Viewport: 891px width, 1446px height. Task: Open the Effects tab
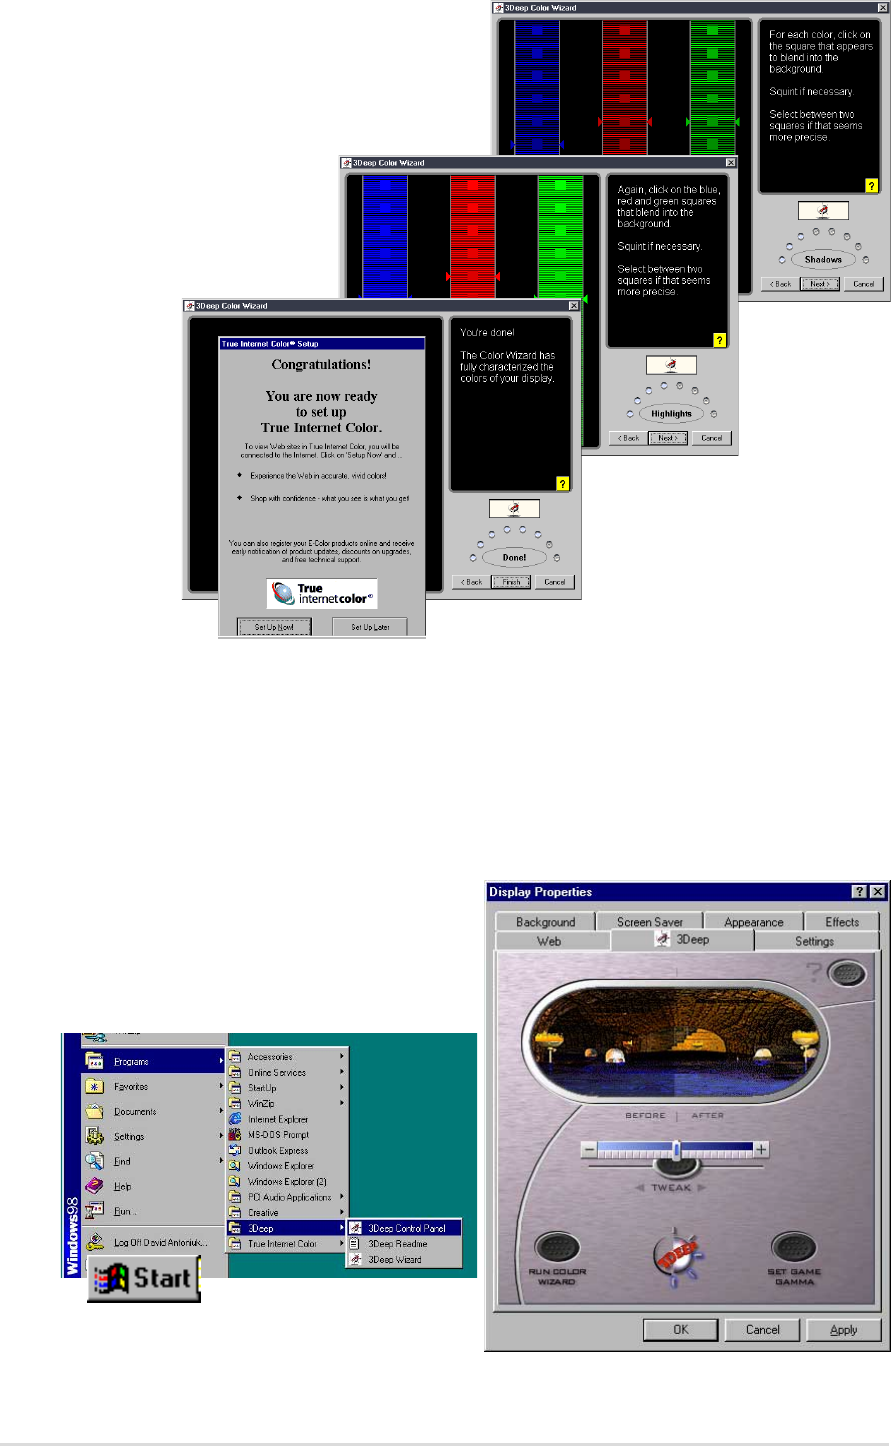[842, 922]
